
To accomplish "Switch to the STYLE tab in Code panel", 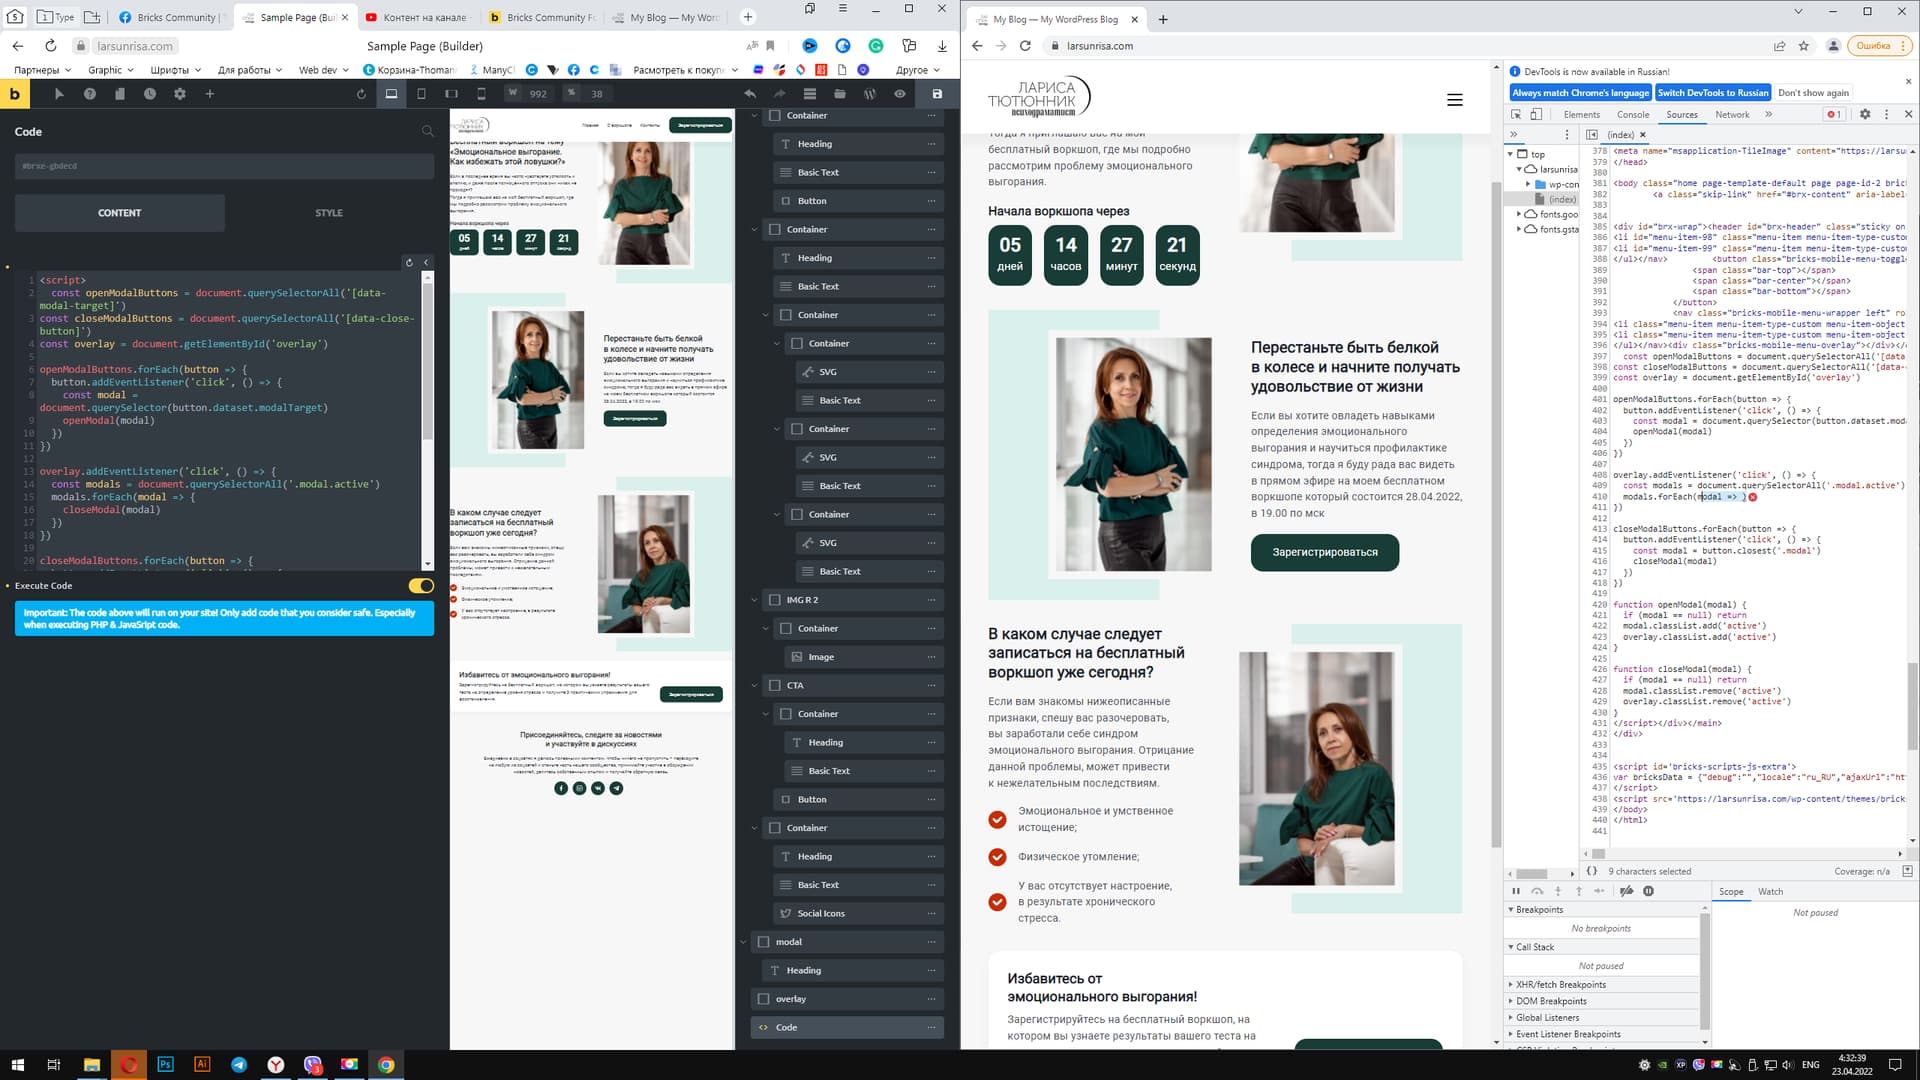I will click(329, 213).
